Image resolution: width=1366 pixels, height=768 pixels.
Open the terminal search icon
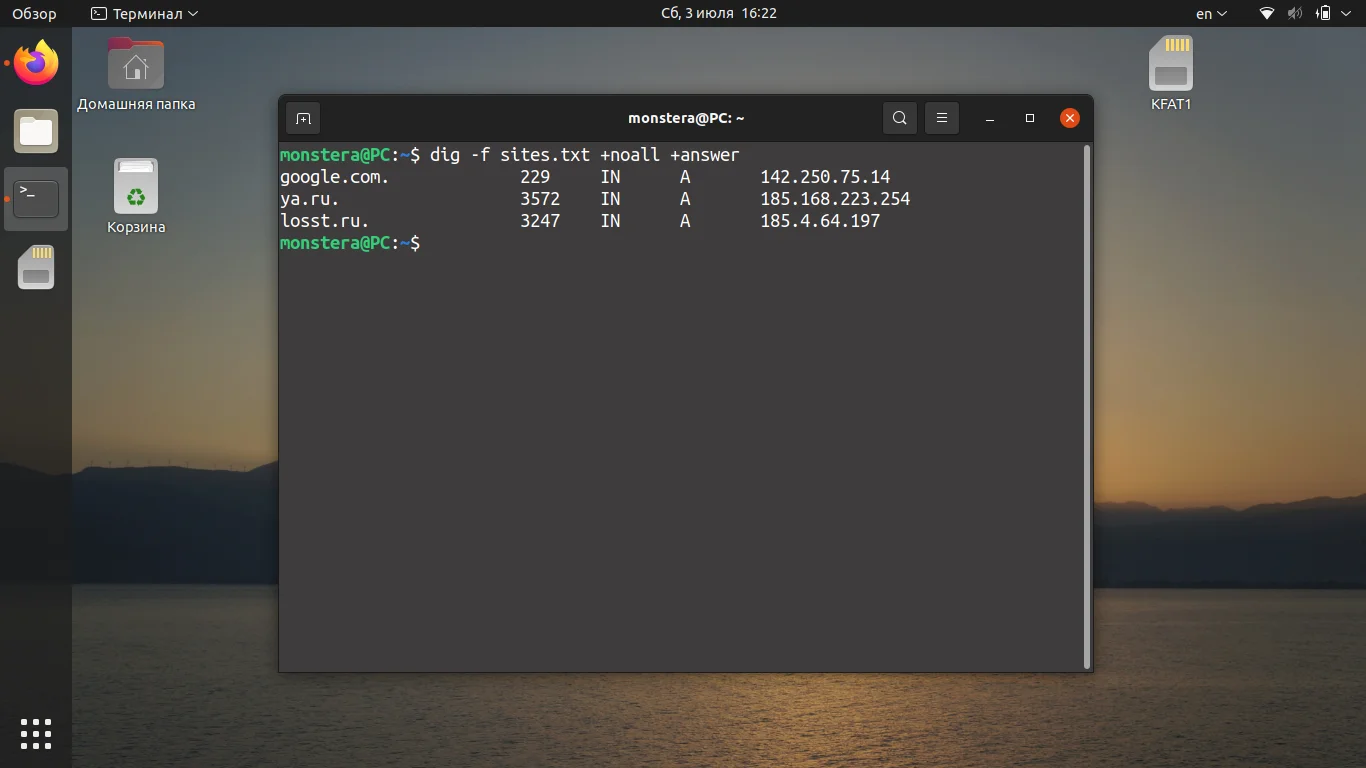click(898, 117)
